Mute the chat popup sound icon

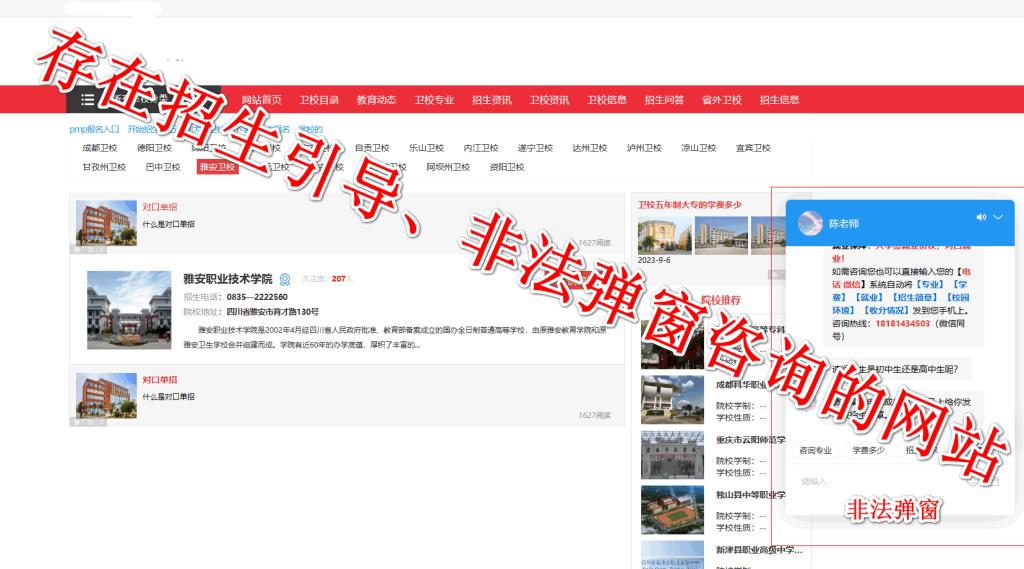pyautogui.click(x=981, y=217)
